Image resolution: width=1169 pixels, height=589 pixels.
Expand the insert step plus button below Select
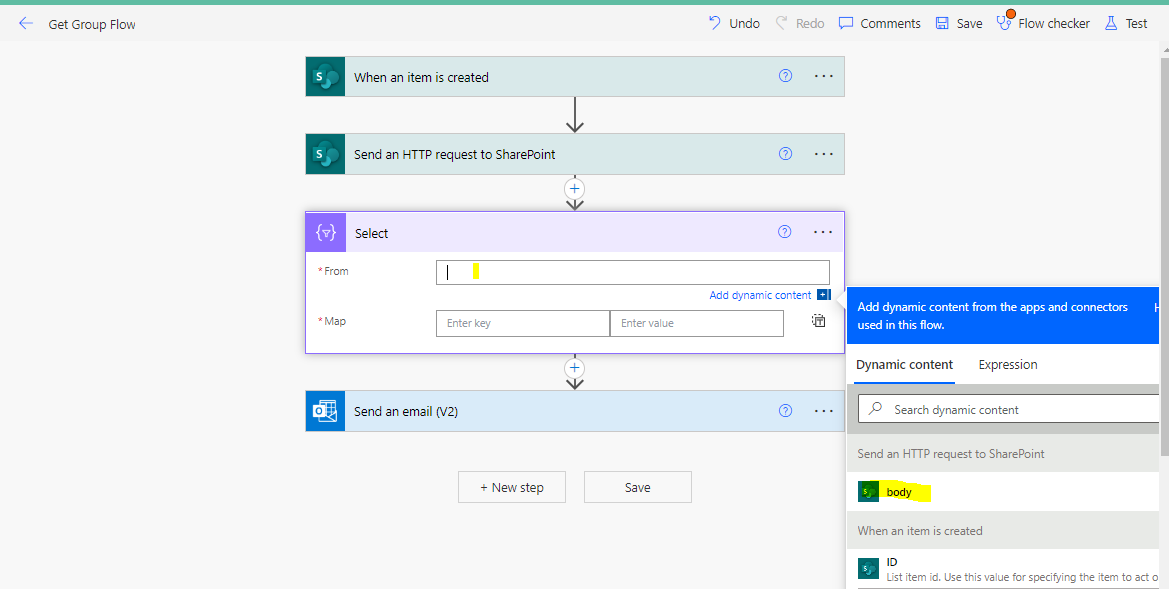point(574,368)
